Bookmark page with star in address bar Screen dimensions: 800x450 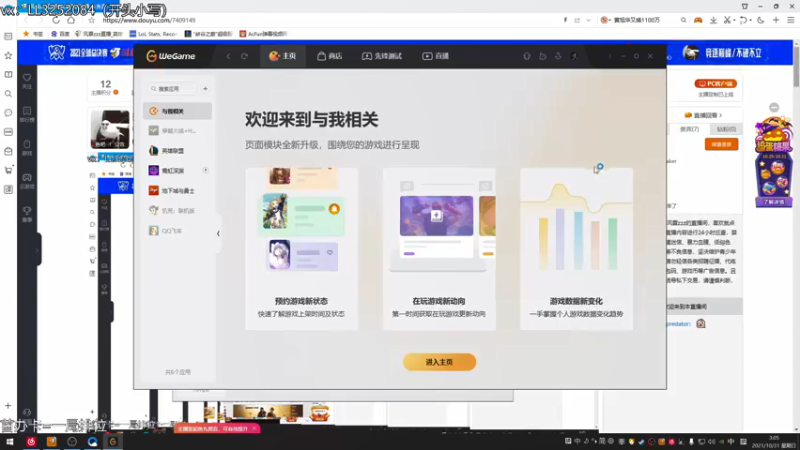[x=91, y=20]
